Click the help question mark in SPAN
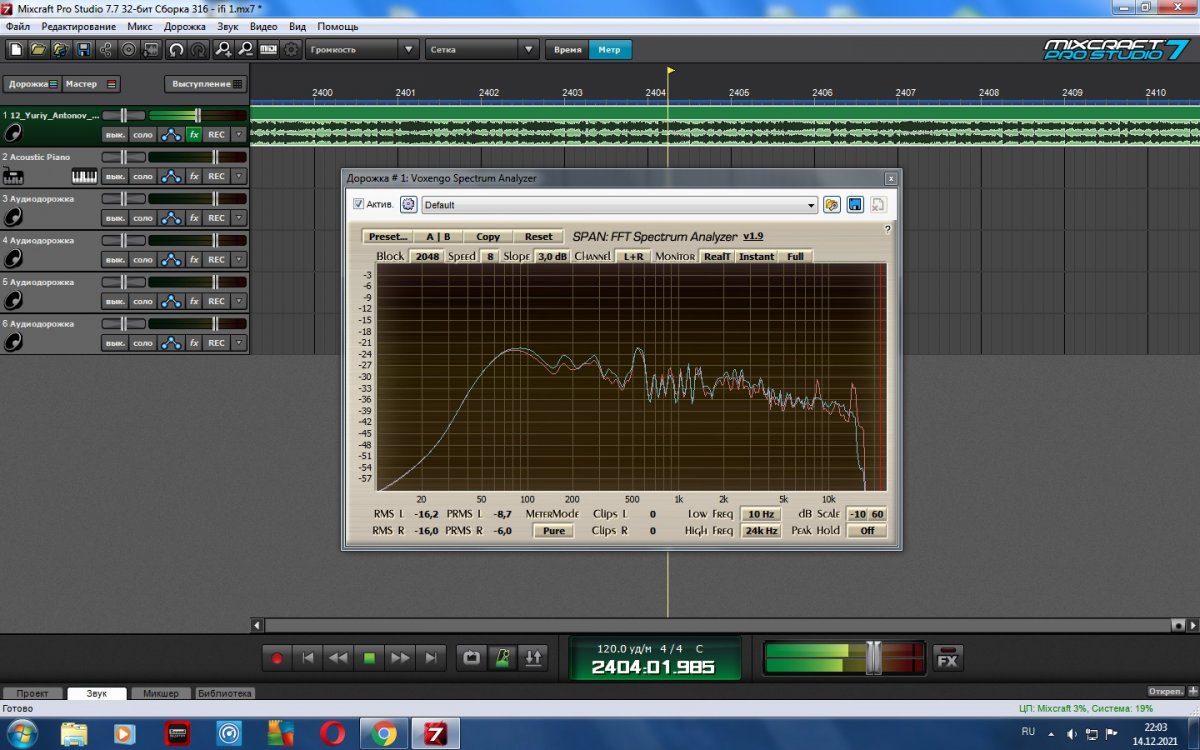Viewport: 1200px width, 750px height. [887, 230]
